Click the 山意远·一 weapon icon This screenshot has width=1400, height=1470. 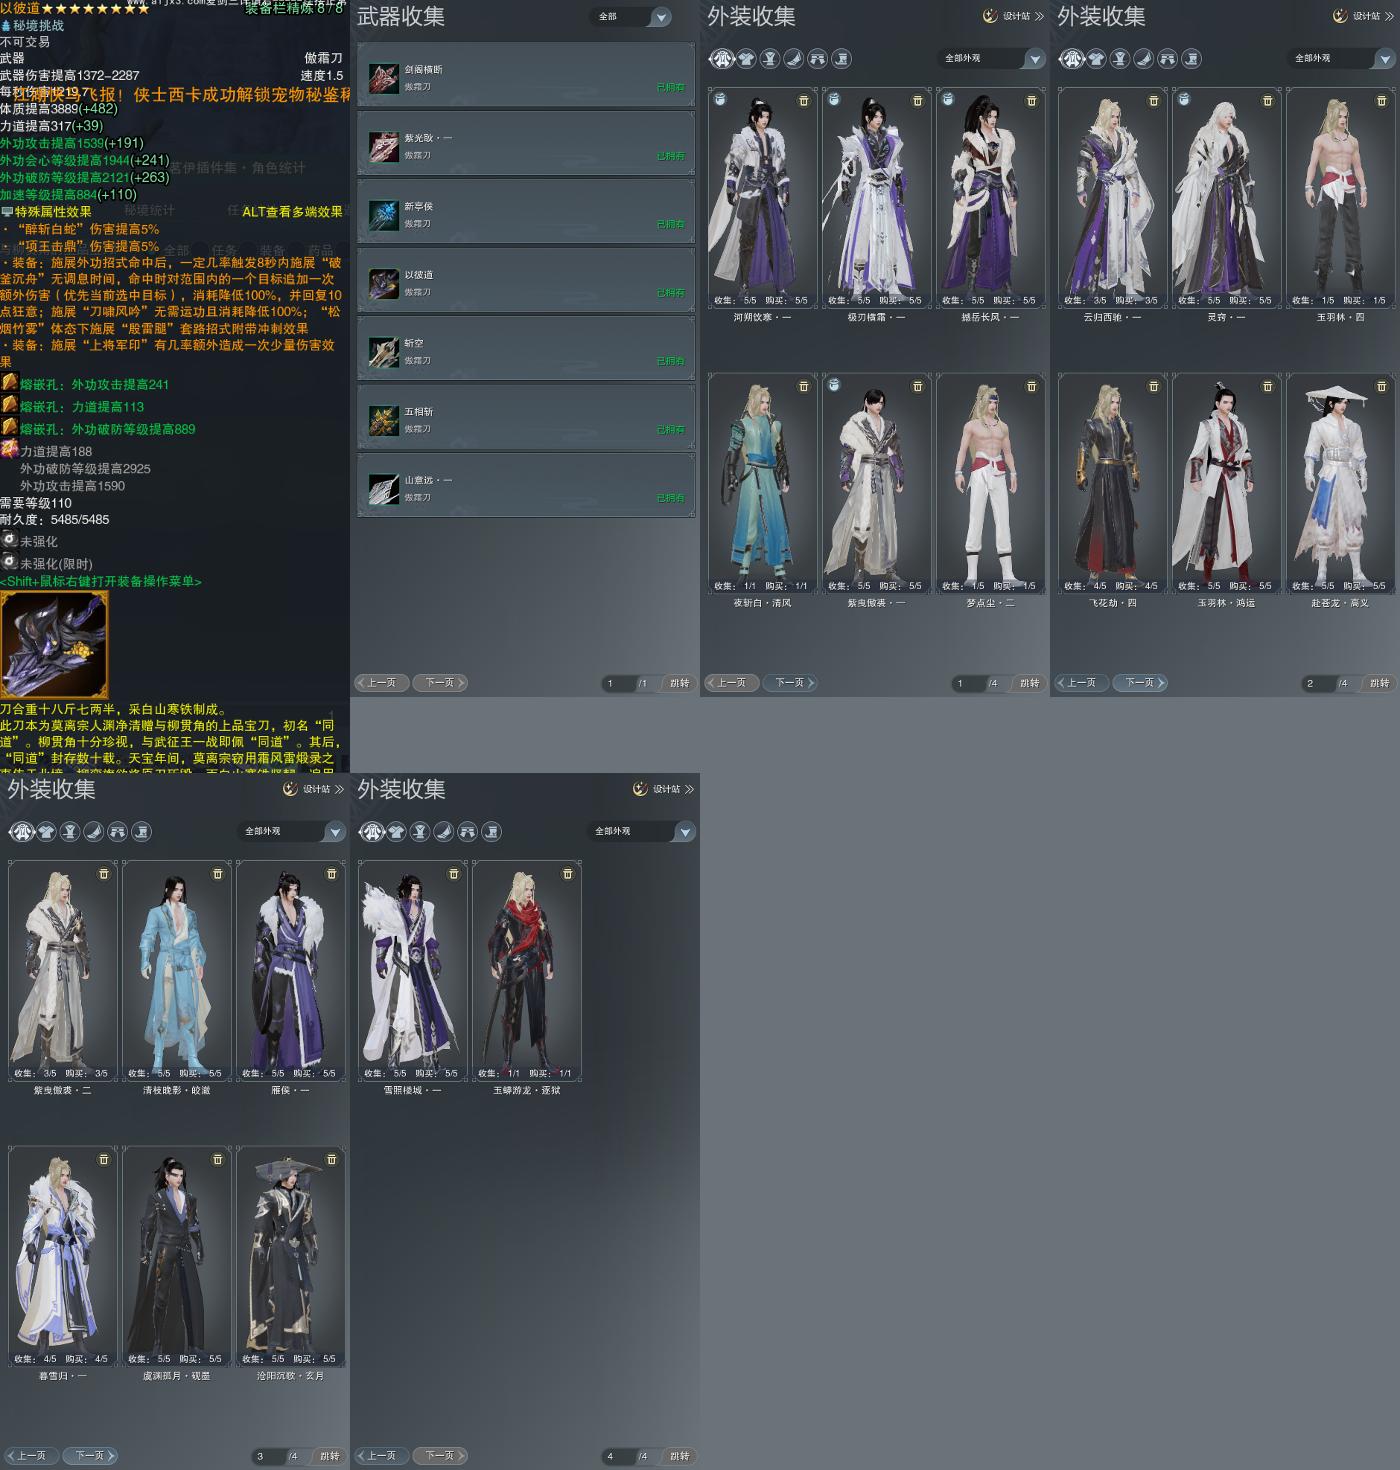click(383, 488)
